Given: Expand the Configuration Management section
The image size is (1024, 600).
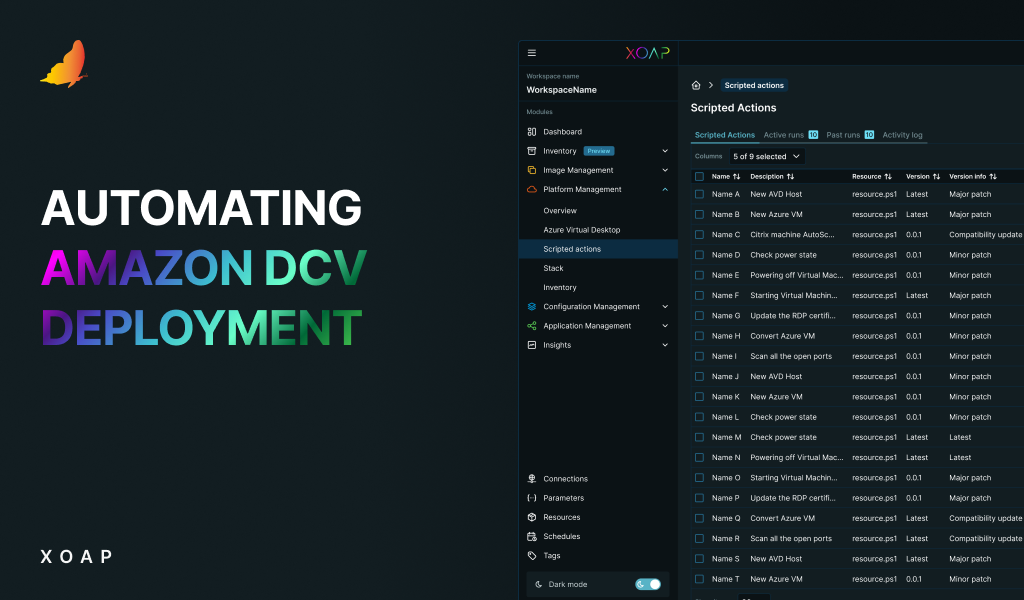Looking at the screenshot, I should [663, 306].
